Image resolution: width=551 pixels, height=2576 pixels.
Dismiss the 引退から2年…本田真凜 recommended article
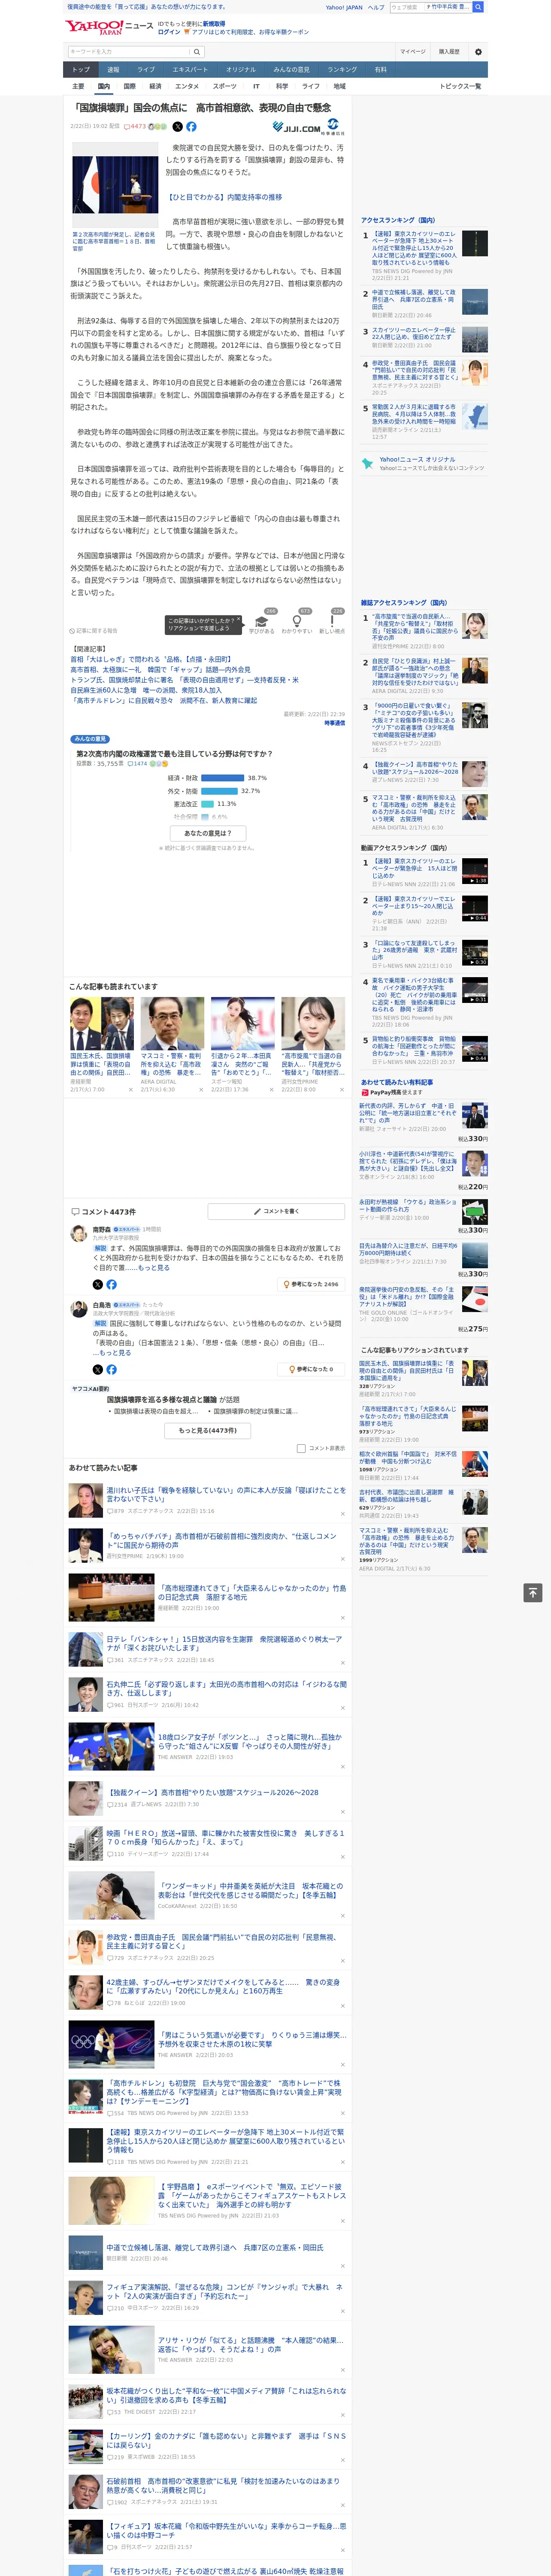(271, 1090)
